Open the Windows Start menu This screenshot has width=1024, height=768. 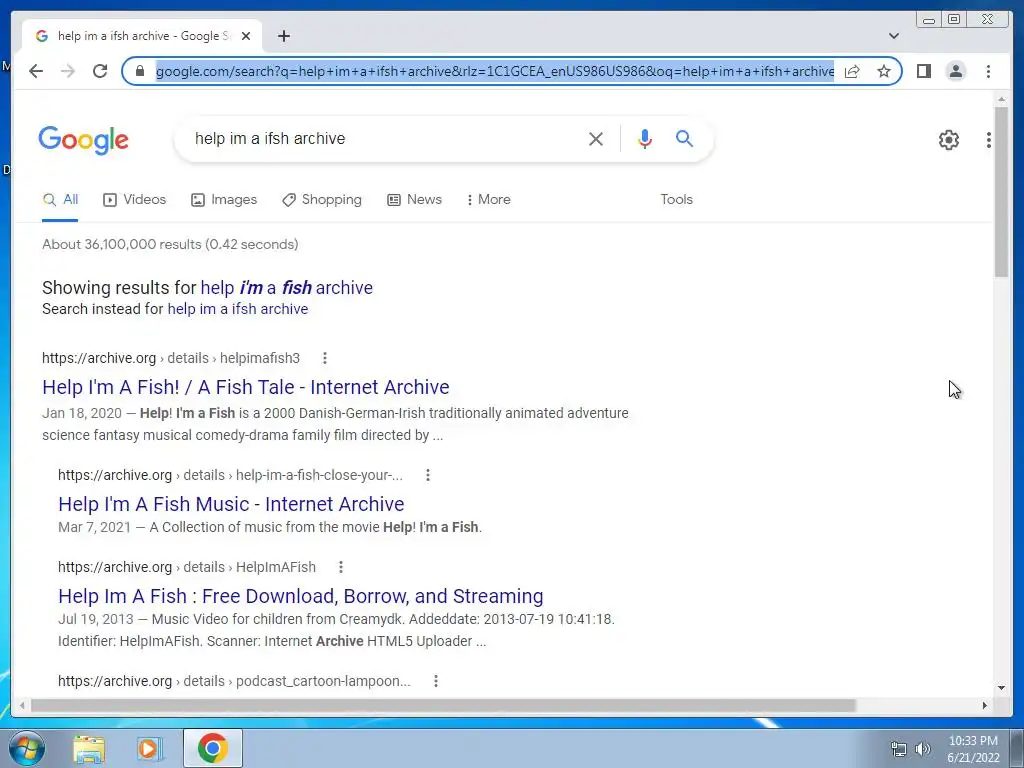(27, 748)
